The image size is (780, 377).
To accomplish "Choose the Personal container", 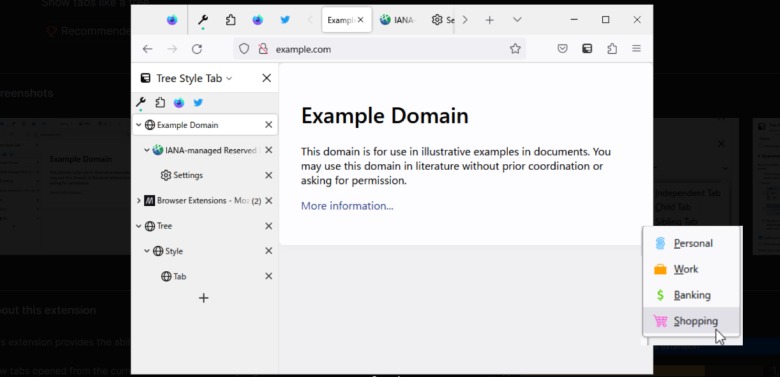I will [x=691, y=243].
